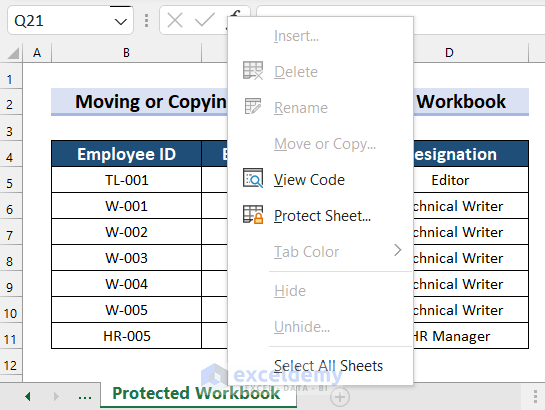
Task: Click the HR Manager designation cell
Action: [x=471, y=336]
